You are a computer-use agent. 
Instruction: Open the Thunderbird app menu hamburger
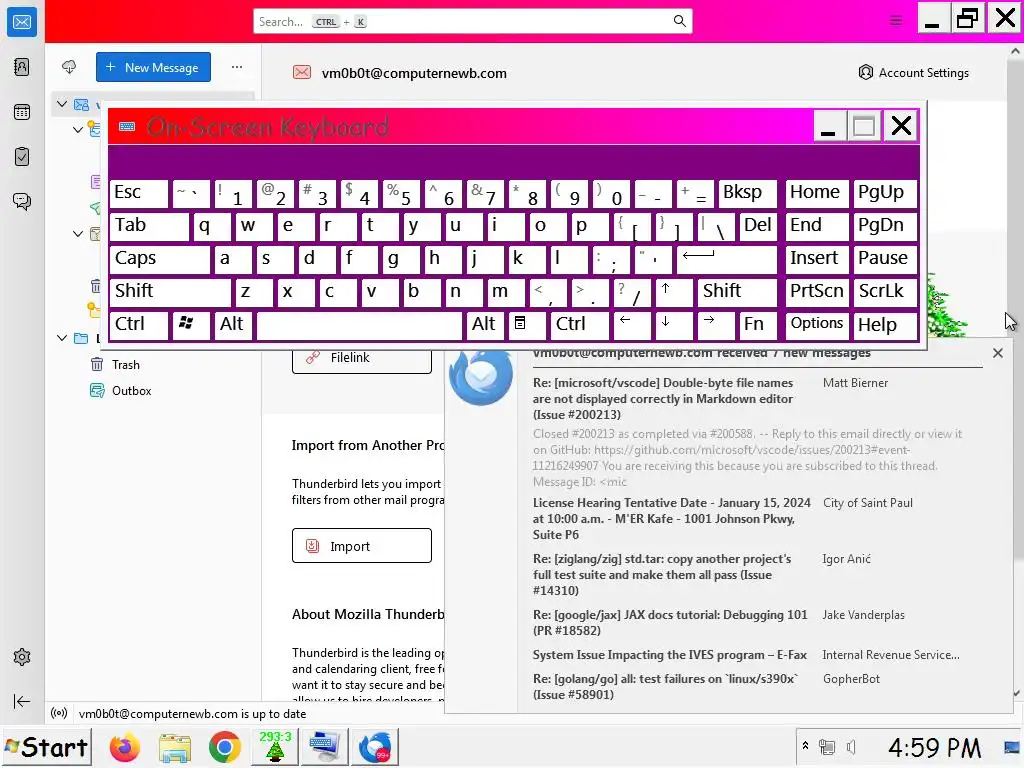coord(896,21)
